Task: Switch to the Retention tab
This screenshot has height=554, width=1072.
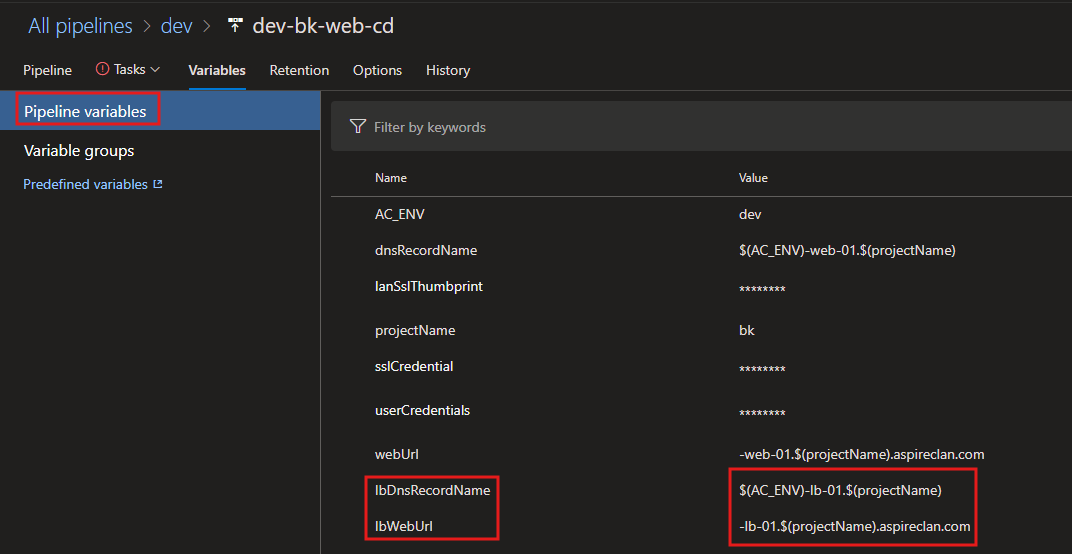Action: [x=299, y=70]
